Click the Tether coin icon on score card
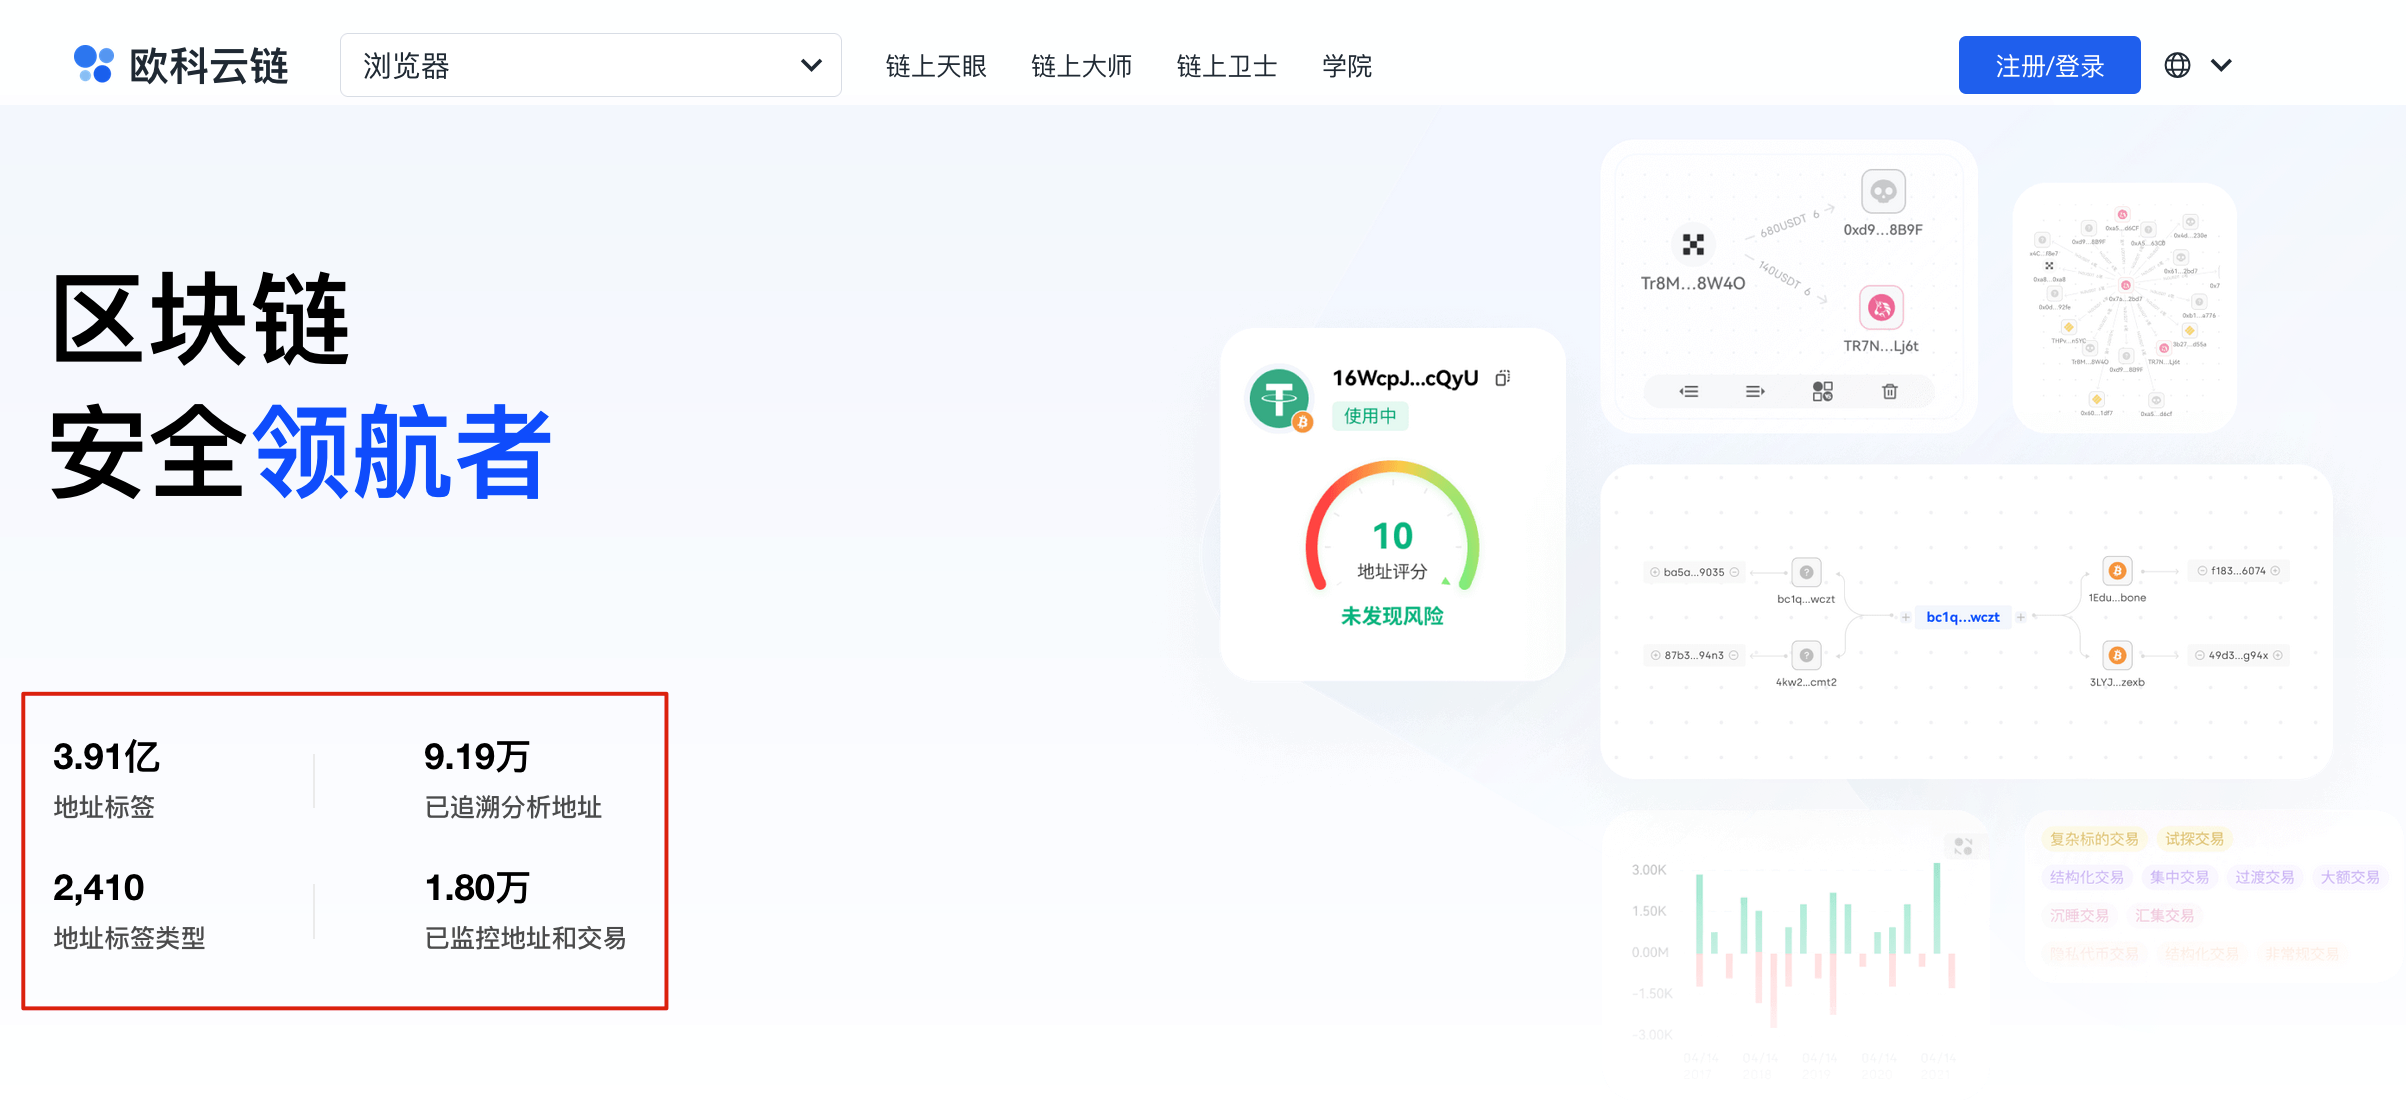The image size is (2406, 1100). tap(1279, 399)
